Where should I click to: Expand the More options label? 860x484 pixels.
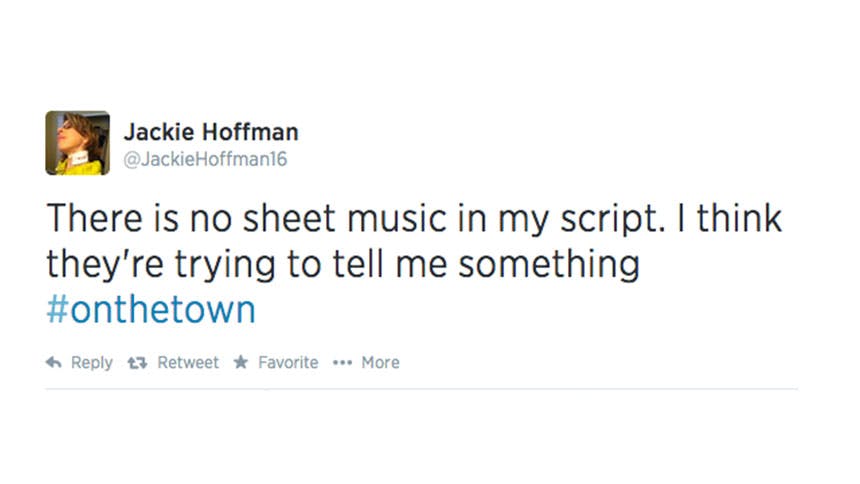(380, 363)
